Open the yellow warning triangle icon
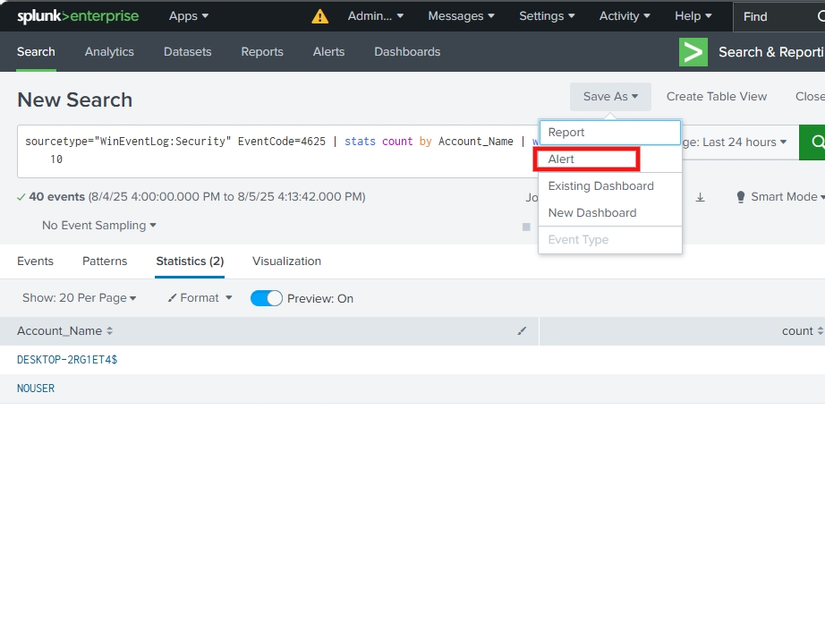Screen dimensions: 825x633 click(320, 17)
